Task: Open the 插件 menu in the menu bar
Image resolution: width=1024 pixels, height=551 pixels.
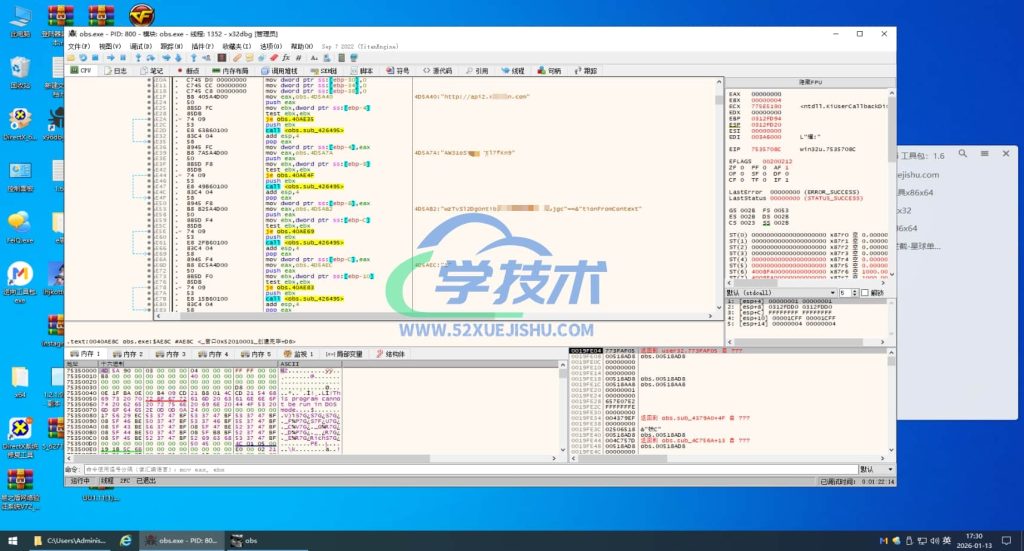Action: click(202, 46)
